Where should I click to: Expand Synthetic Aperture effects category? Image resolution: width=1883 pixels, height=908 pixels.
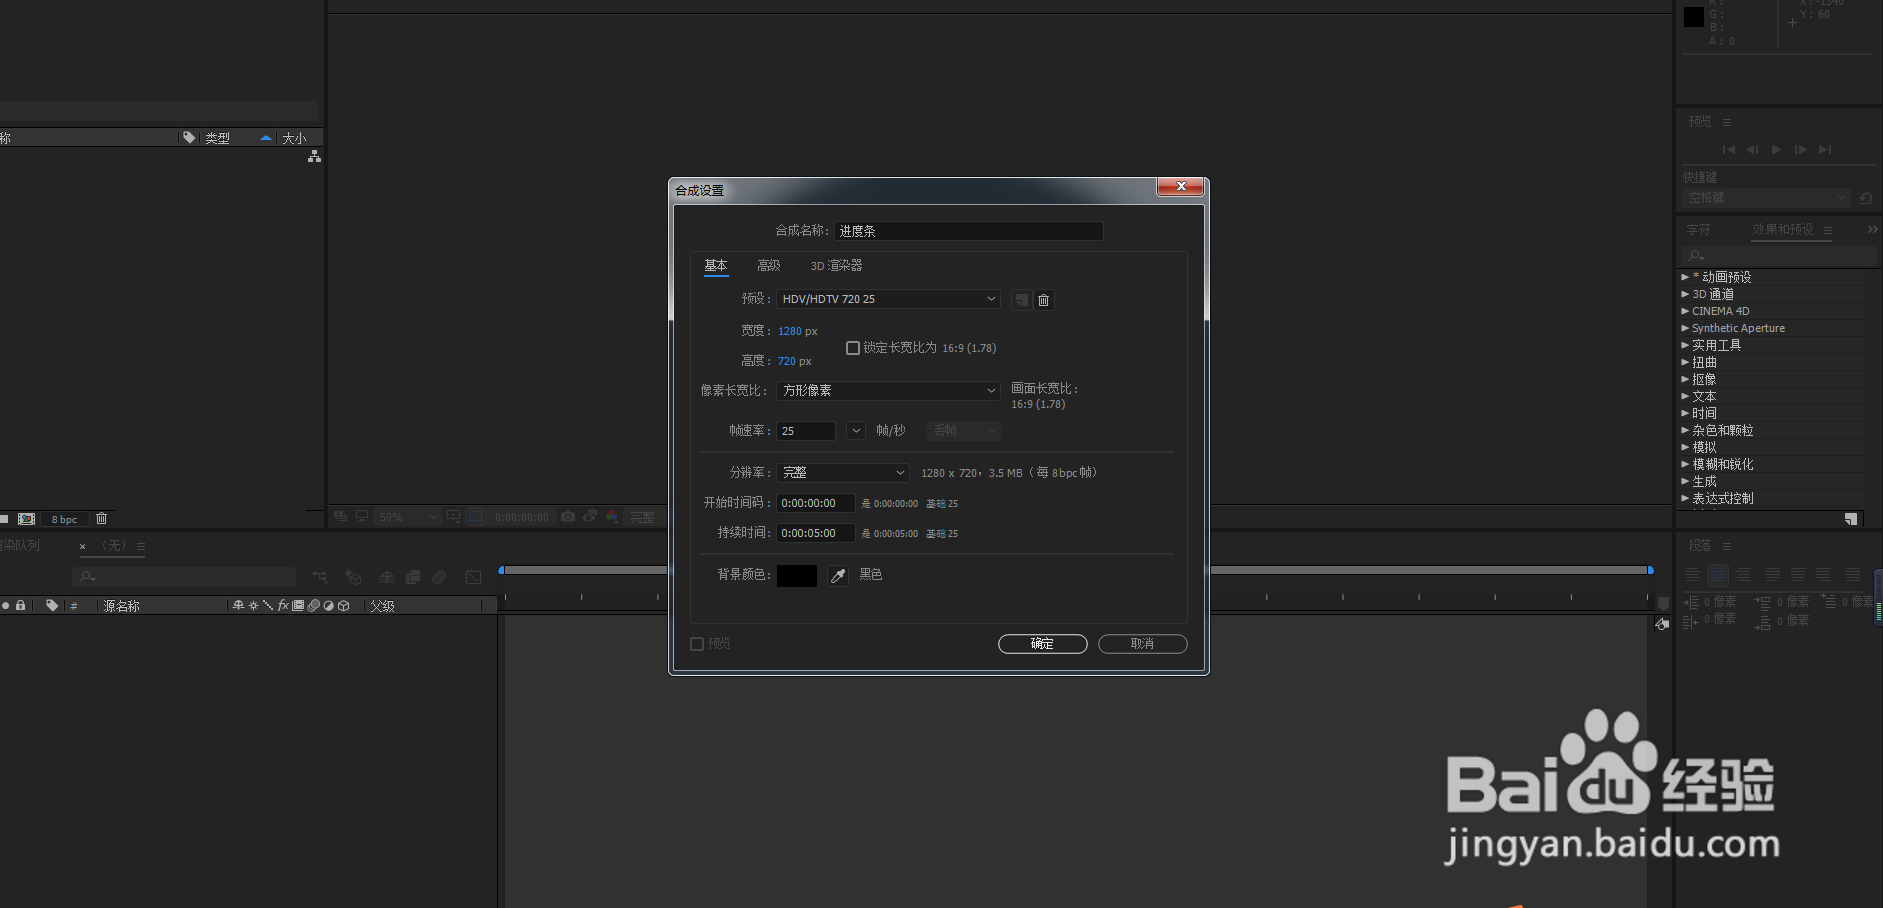pyautogui.click(x=1685, y=328)
